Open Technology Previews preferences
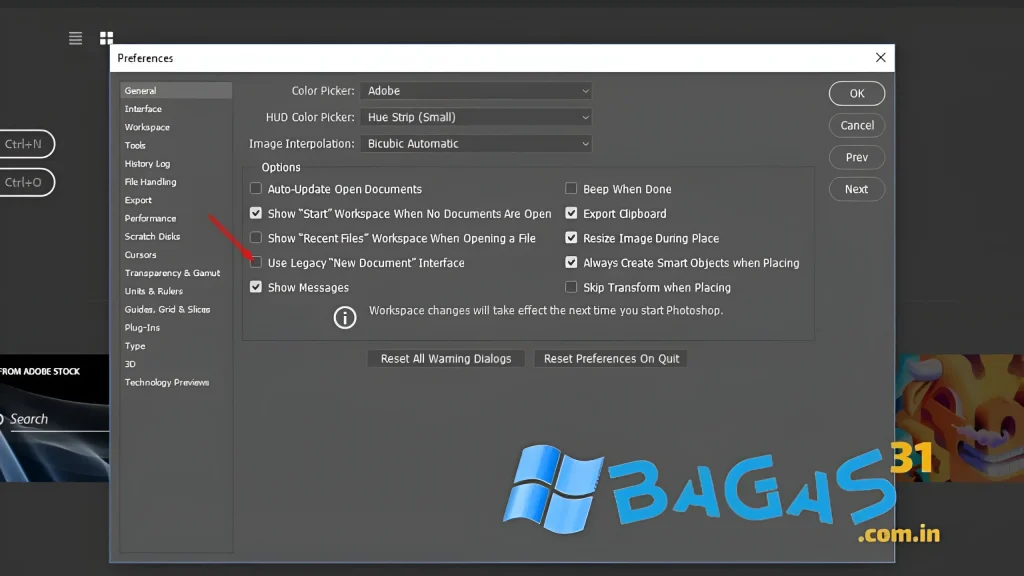The image size is (1024, 576). point(167,383)
